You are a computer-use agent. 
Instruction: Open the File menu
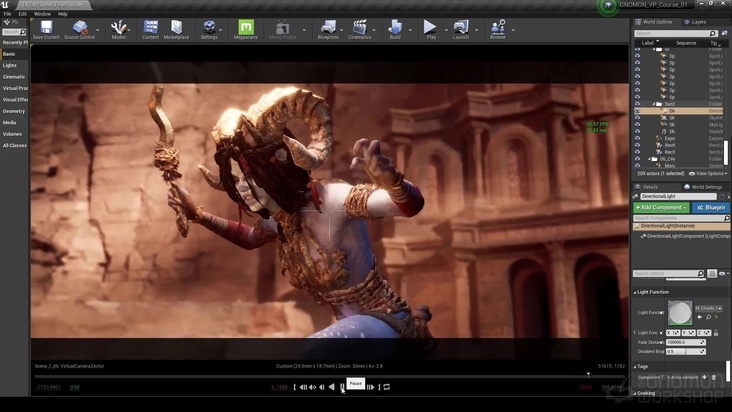7,14
